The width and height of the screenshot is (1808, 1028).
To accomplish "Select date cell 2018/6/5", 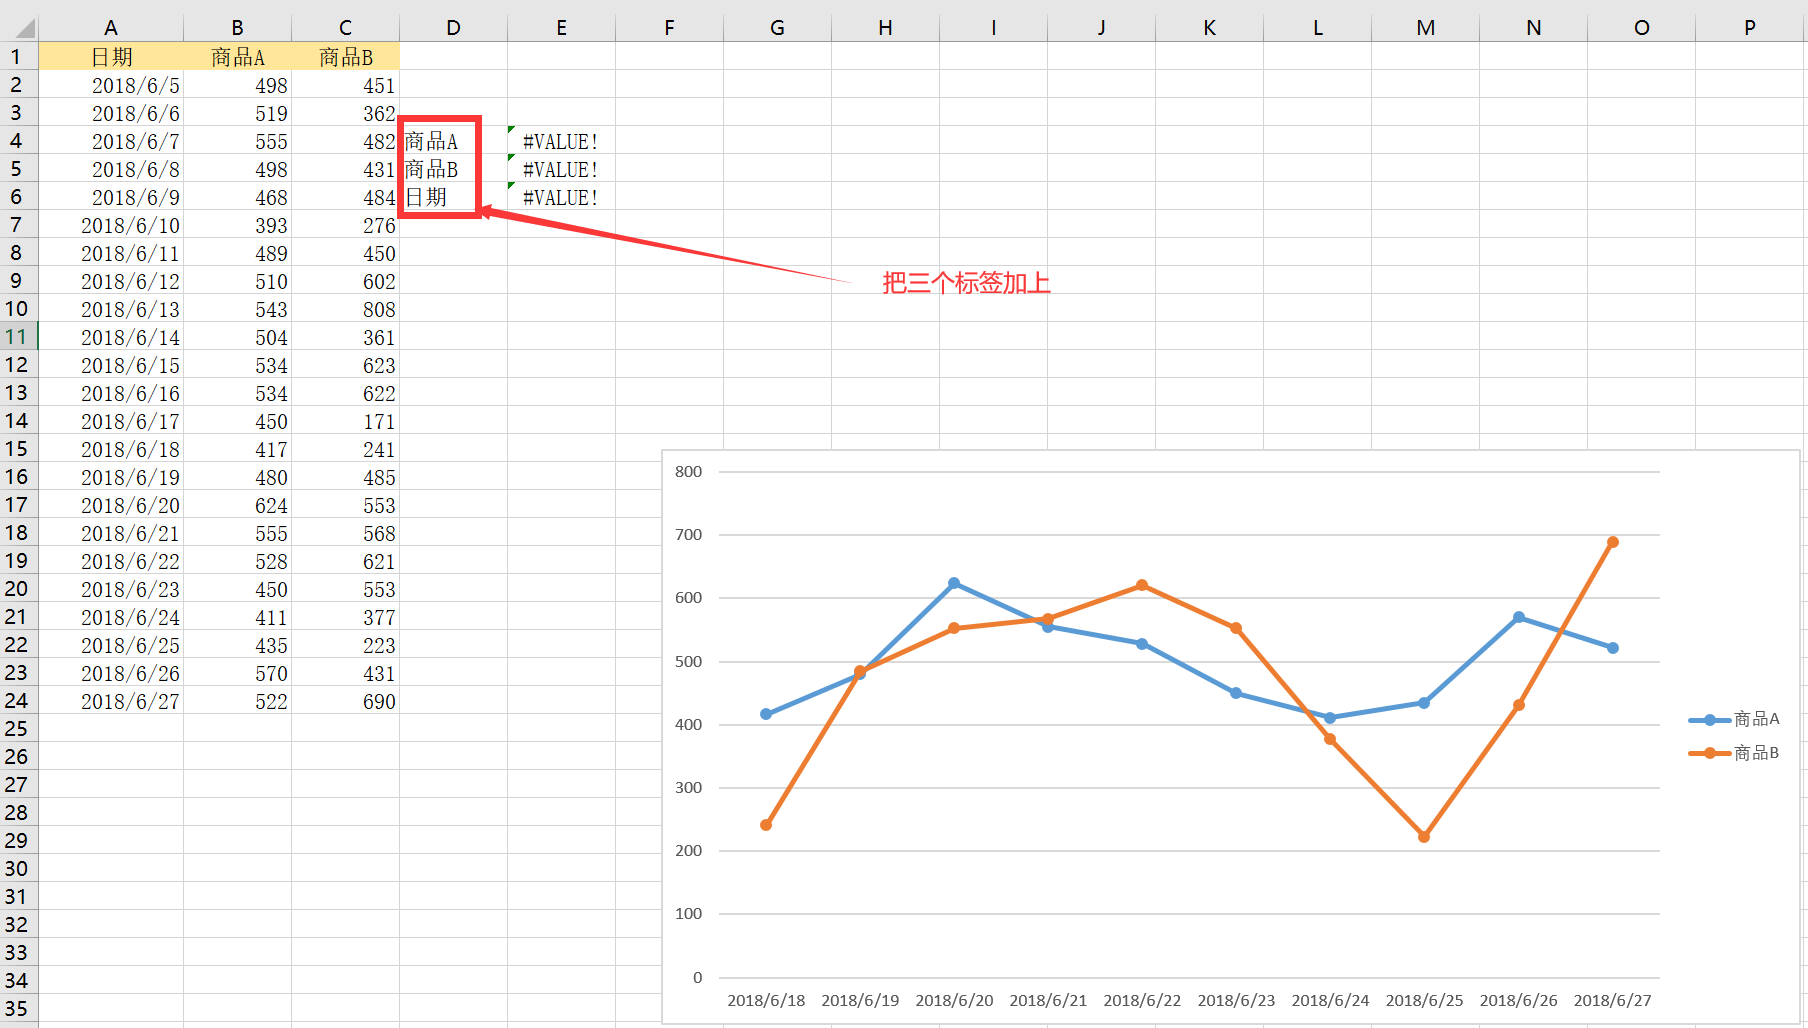I will 111,85.
